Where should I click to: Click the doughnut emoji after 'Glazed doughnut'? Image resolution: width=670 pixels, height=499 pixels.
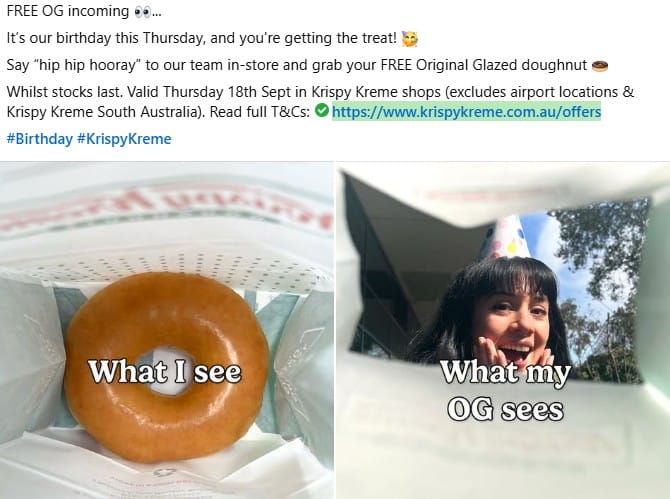click(599, 66)
